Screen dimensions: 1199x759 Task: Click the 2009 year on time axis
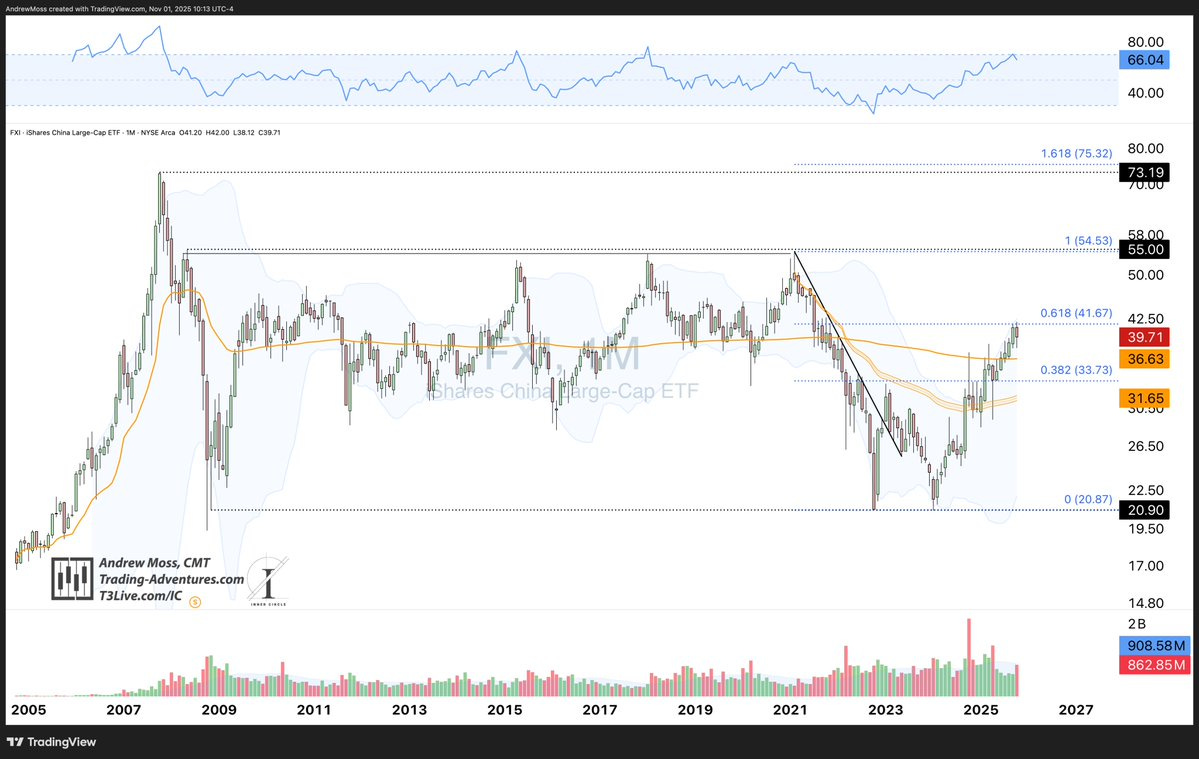click(219, 710)
